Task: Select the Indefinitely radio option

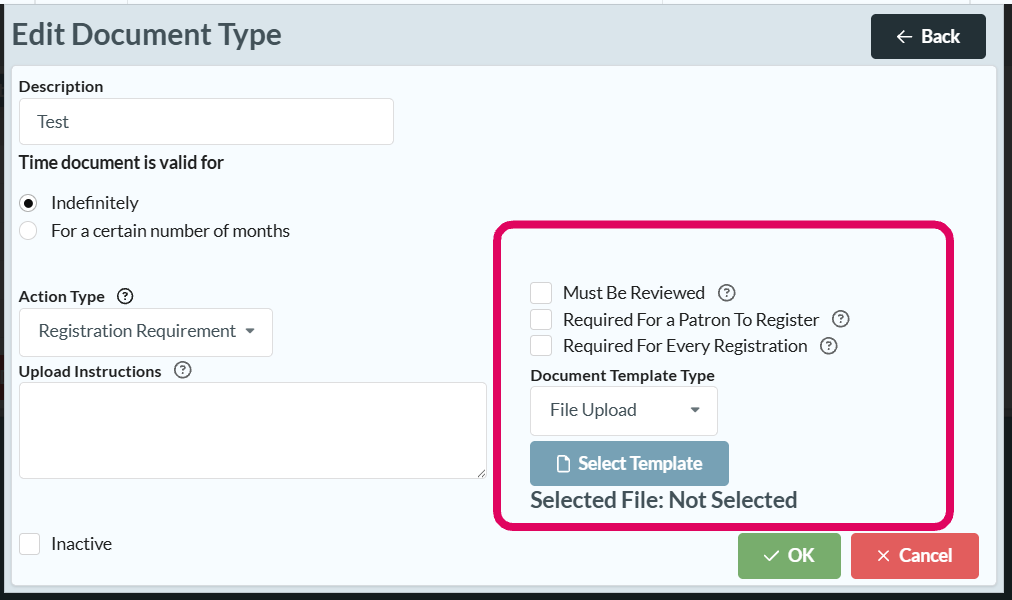Action: [x=30, y=203]
